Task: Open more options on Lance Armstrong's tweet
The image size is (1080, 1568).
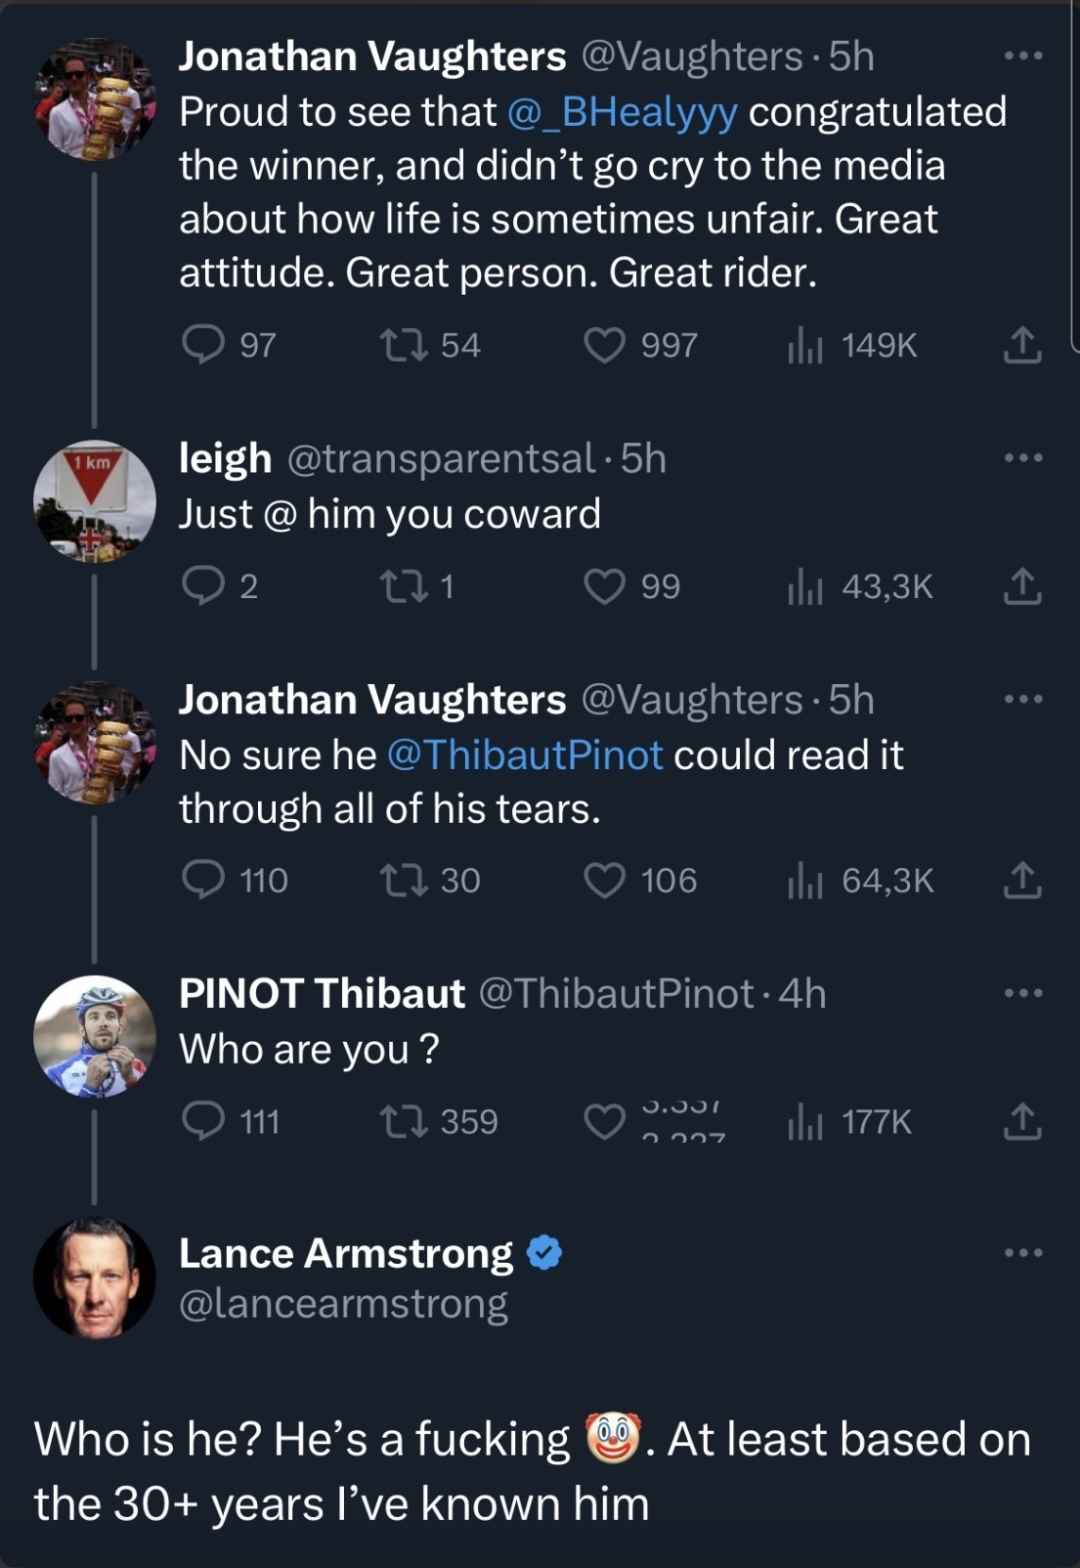Action: (x=1023, y=1252)
